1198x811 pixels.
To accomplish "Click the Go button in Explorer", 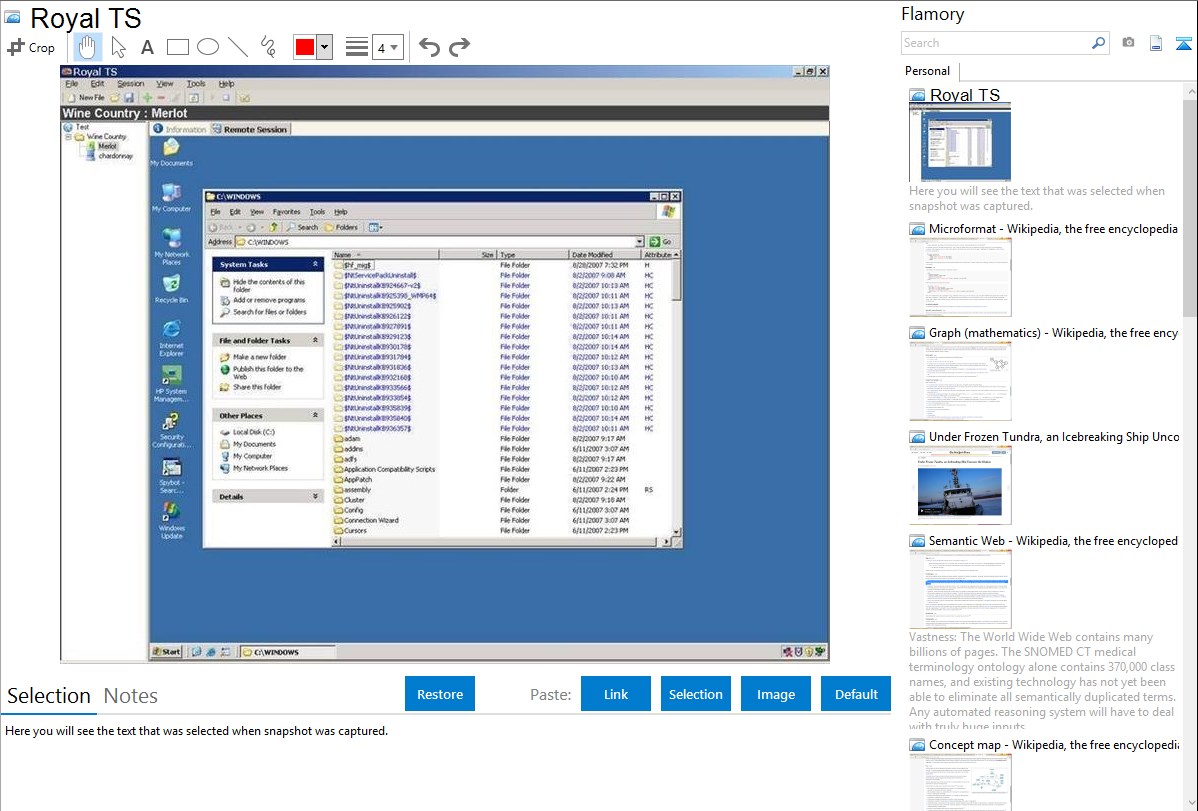I will click(660, 242).
